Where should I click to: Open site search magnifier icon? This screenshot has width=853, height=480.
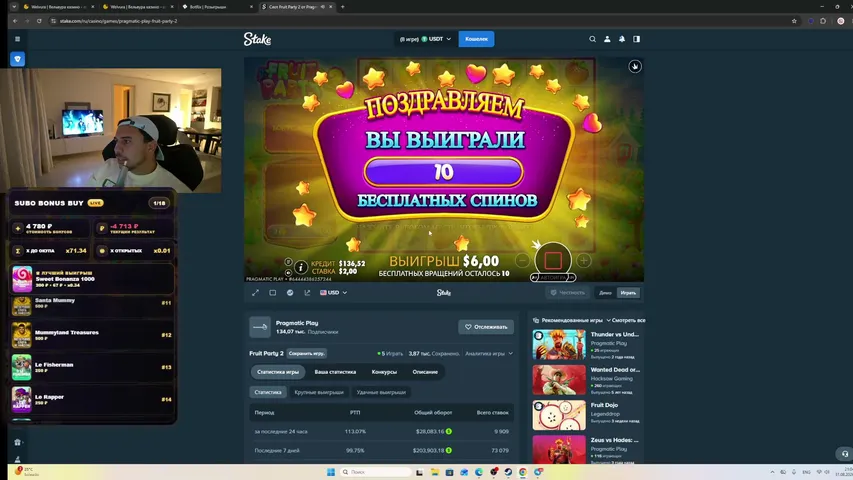point(592,39)
